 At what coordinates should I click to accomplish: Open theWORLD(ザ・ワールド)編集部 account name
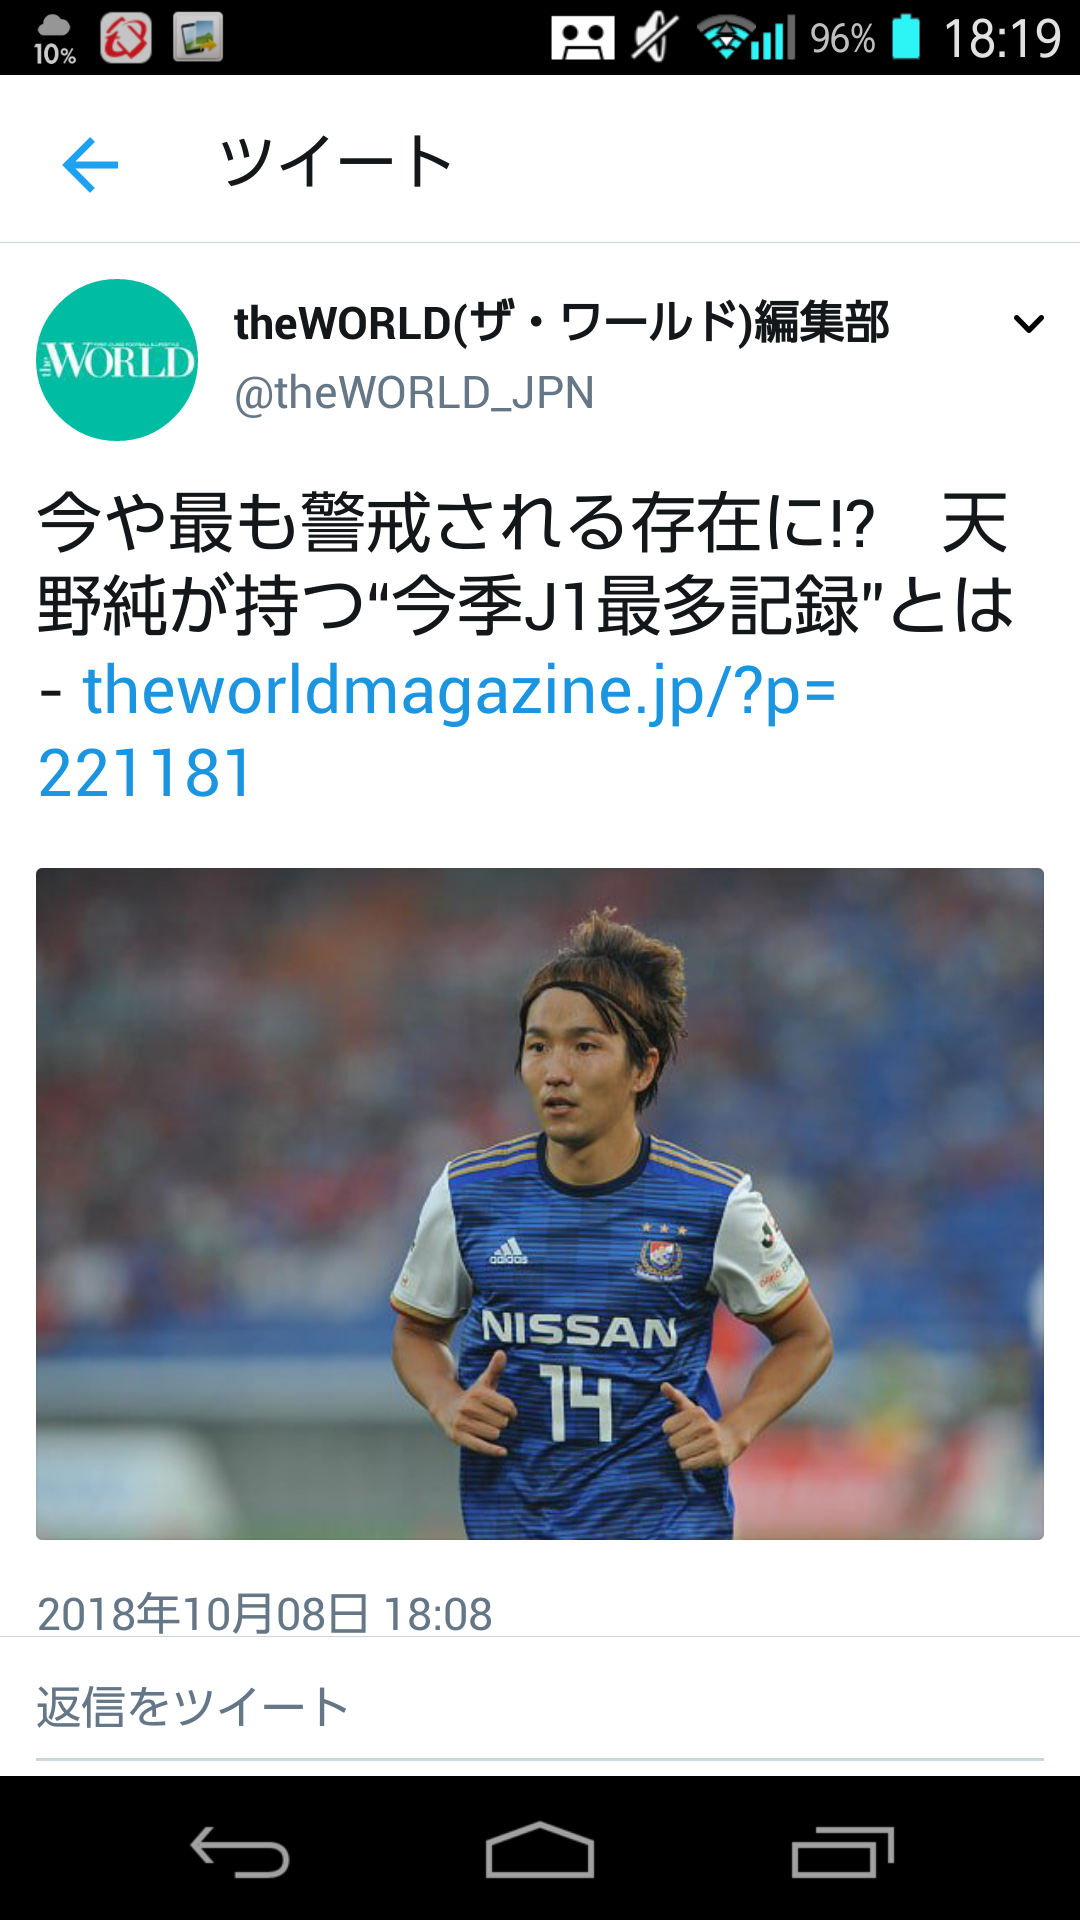point(561,323)
